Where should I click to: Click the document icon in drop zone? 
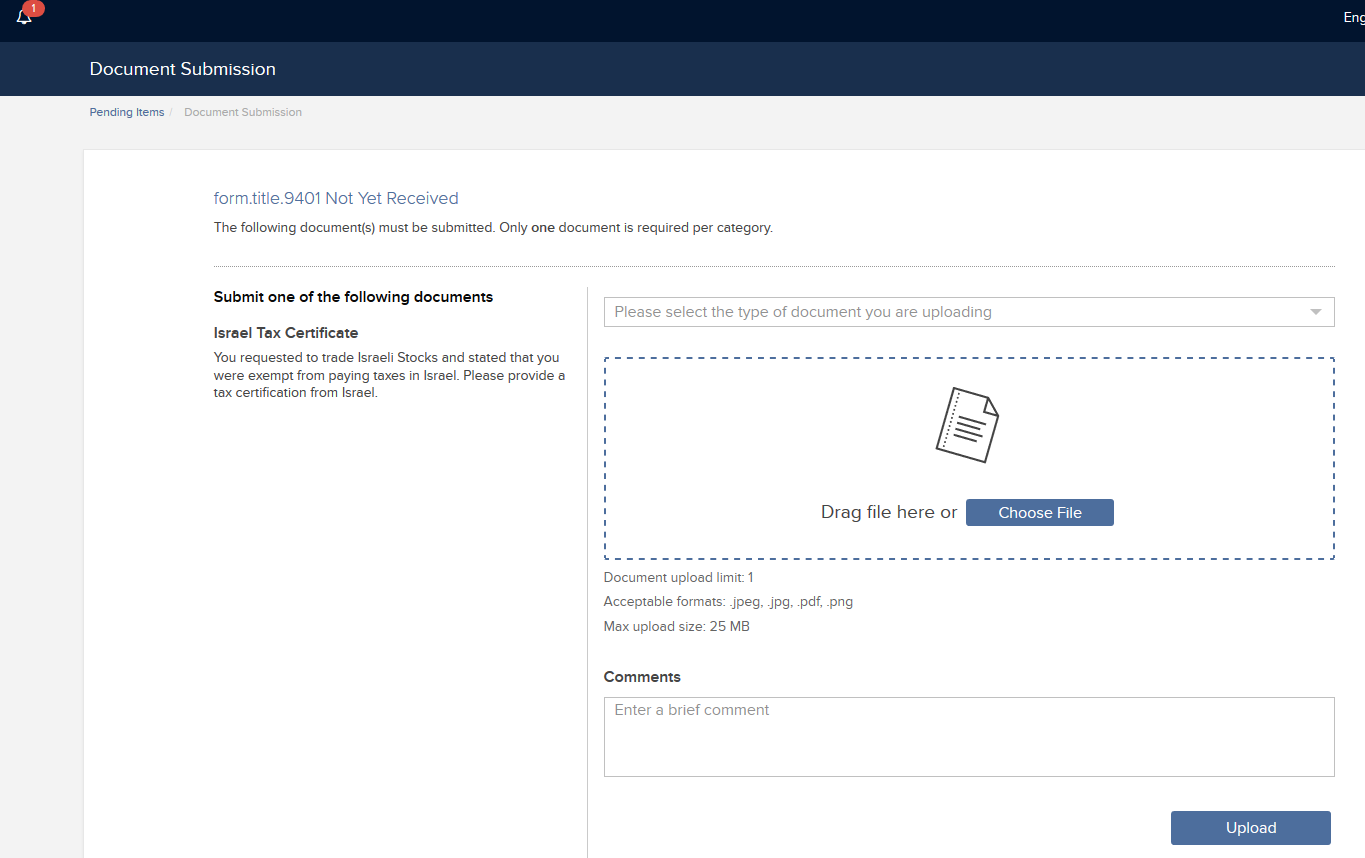[967, 424]
